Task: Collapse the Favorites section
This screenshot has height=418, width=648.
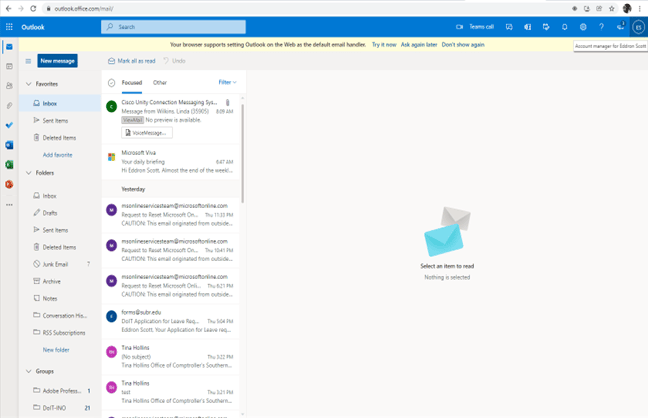Action: point(29,84)
